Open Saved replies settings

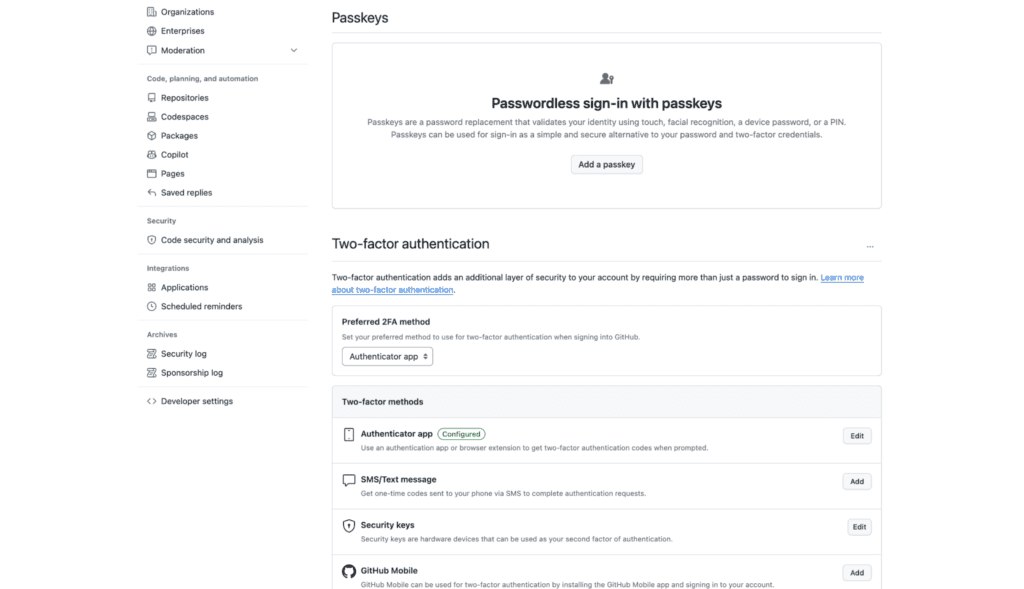tap(186, 193)
